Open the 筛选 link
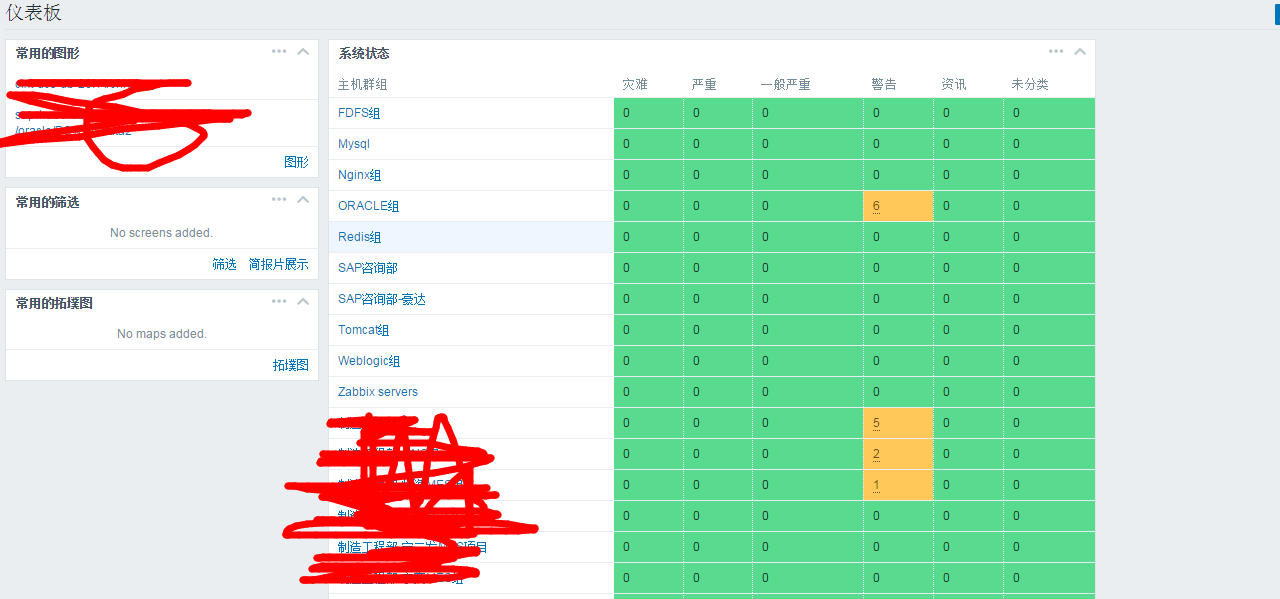This screenshot has height=599, width=1280. 224,264
